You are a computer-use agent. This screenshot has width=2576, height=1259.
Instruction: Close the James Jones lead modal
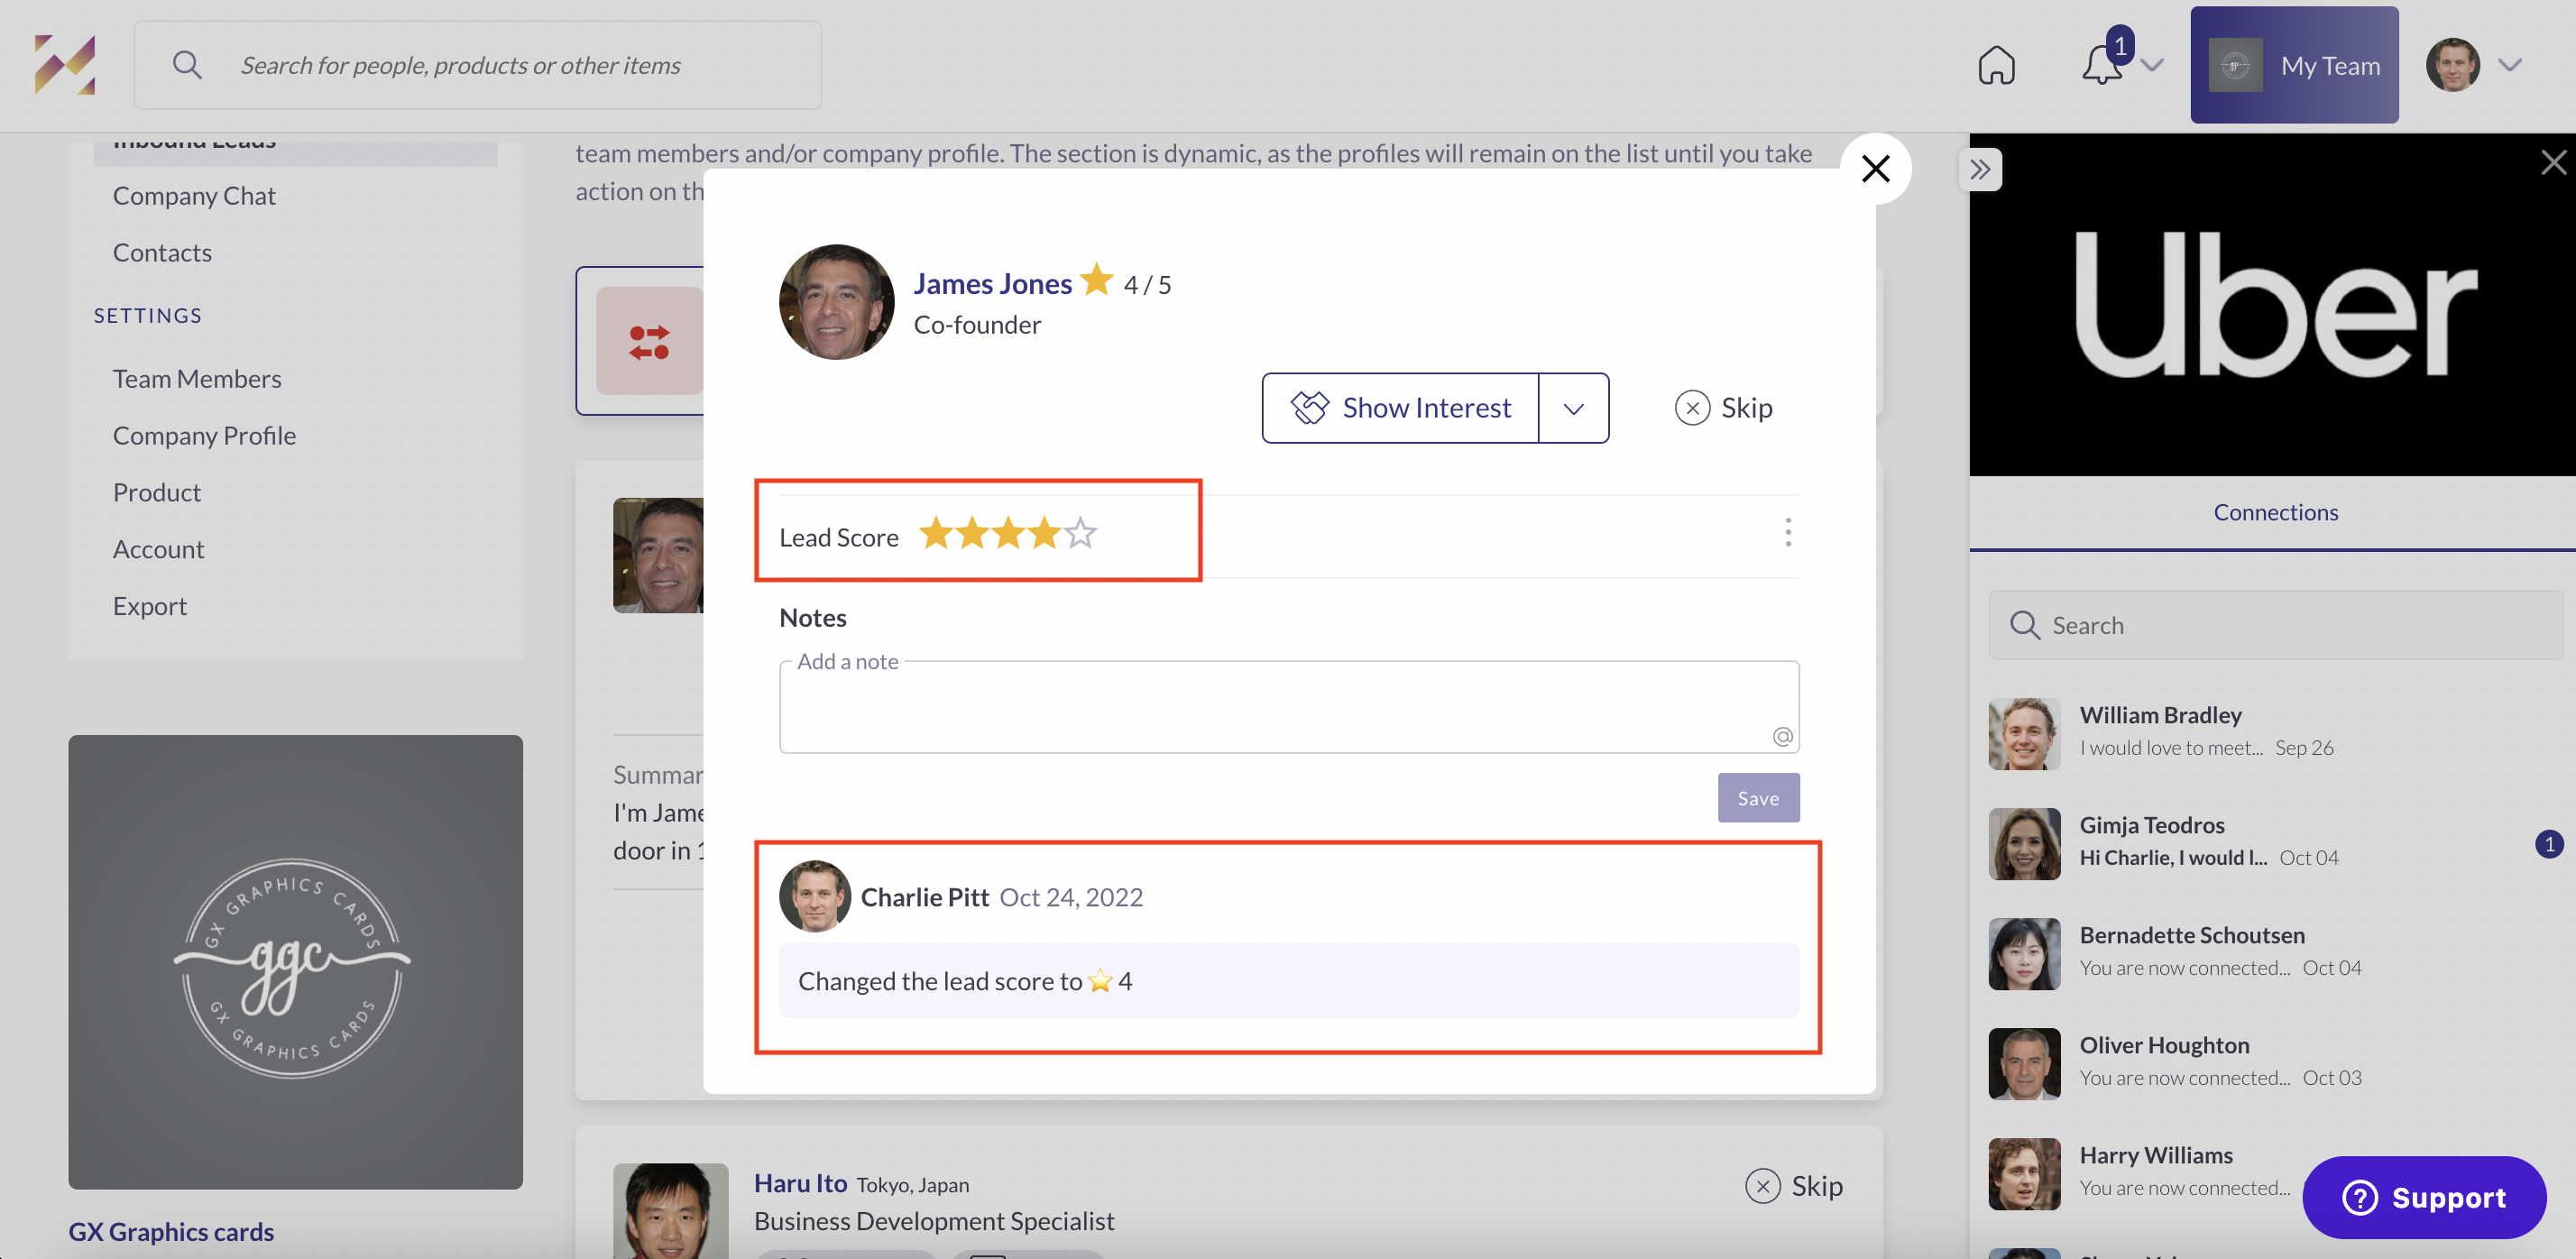(1875, 168)
